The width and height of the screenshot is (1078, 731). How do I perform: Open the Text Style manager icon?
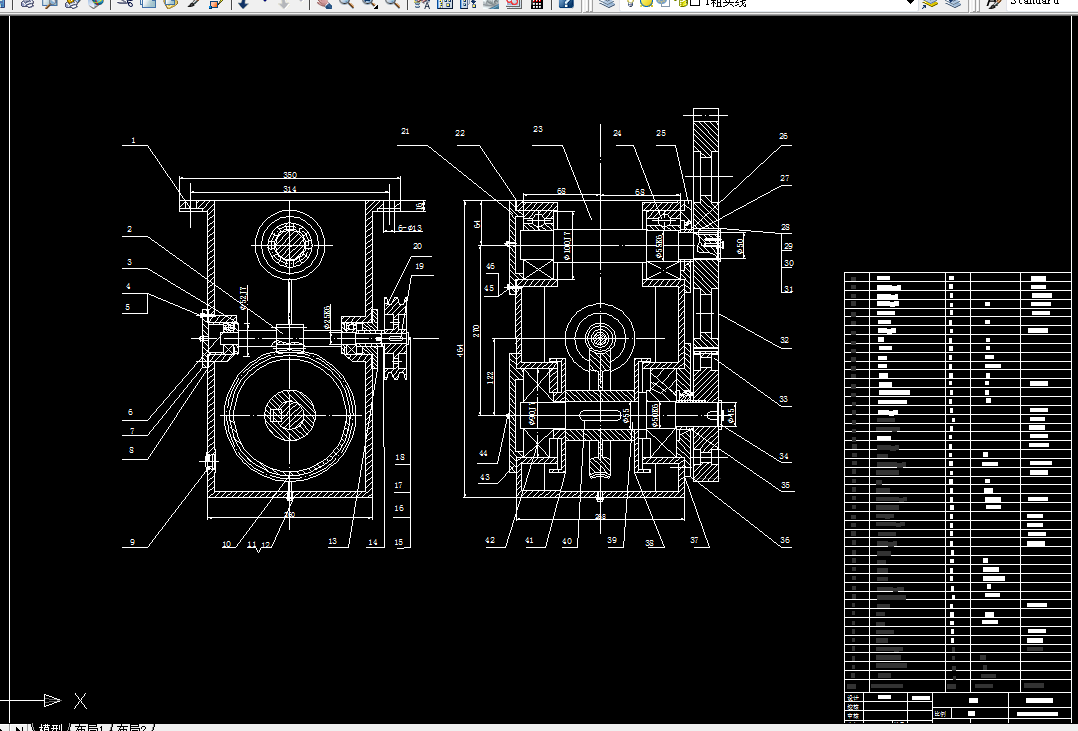point(993,3)
